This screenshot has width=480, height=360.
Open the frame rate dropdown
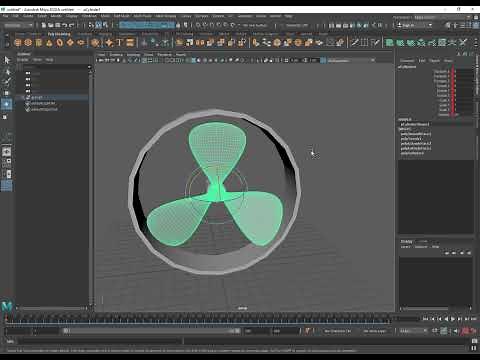(413, 331)
